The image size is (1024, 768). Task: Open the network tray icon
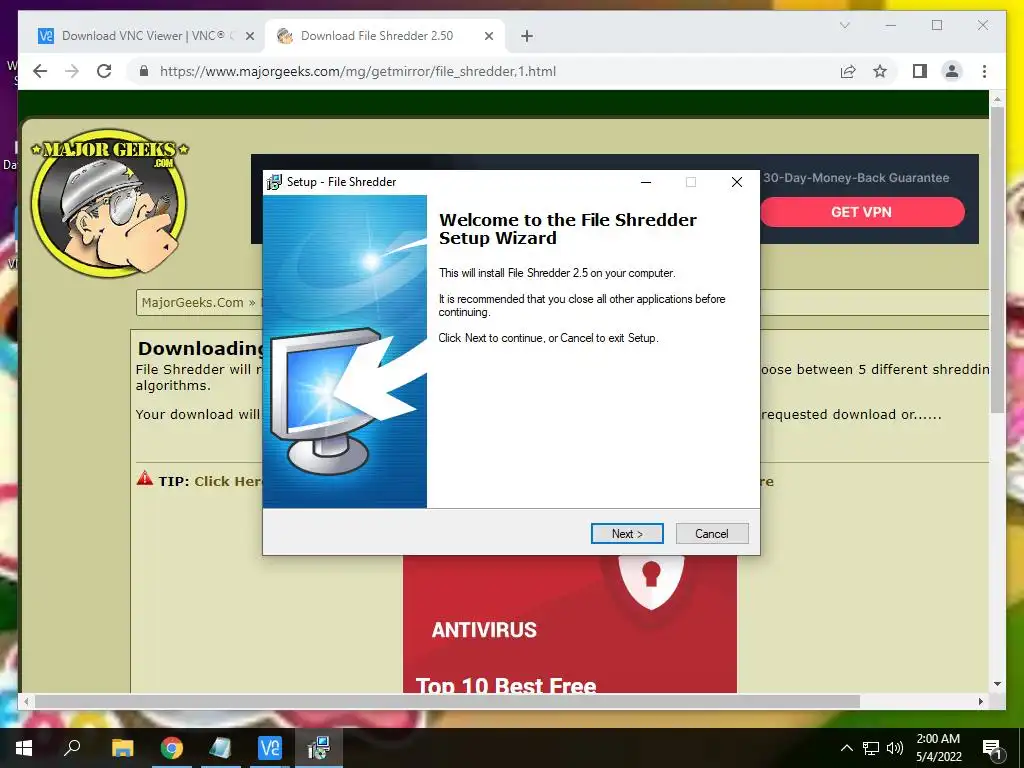tap(871, 748)
